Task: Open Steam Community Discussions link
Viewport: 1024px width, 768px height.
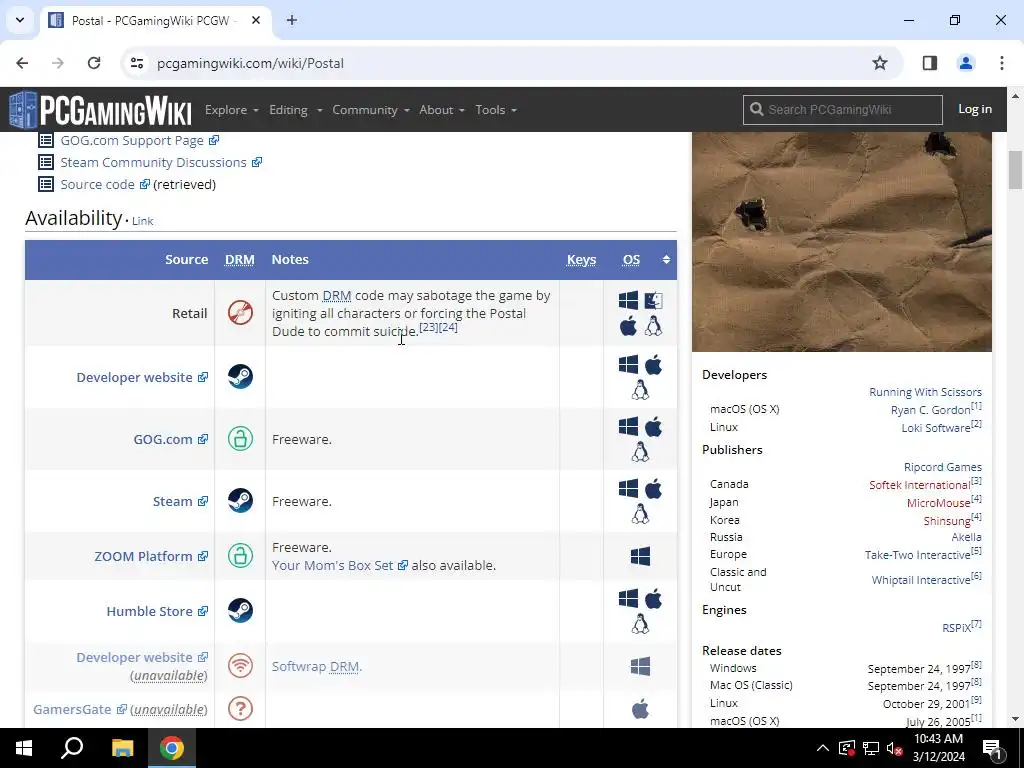Action: pyautogui.click(x=161, y=162)
